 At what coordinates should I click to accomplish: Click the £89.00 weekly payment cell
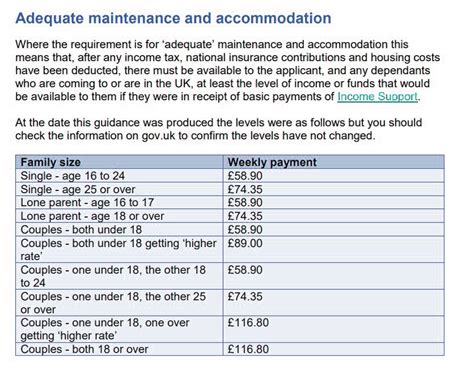(334, 250)
